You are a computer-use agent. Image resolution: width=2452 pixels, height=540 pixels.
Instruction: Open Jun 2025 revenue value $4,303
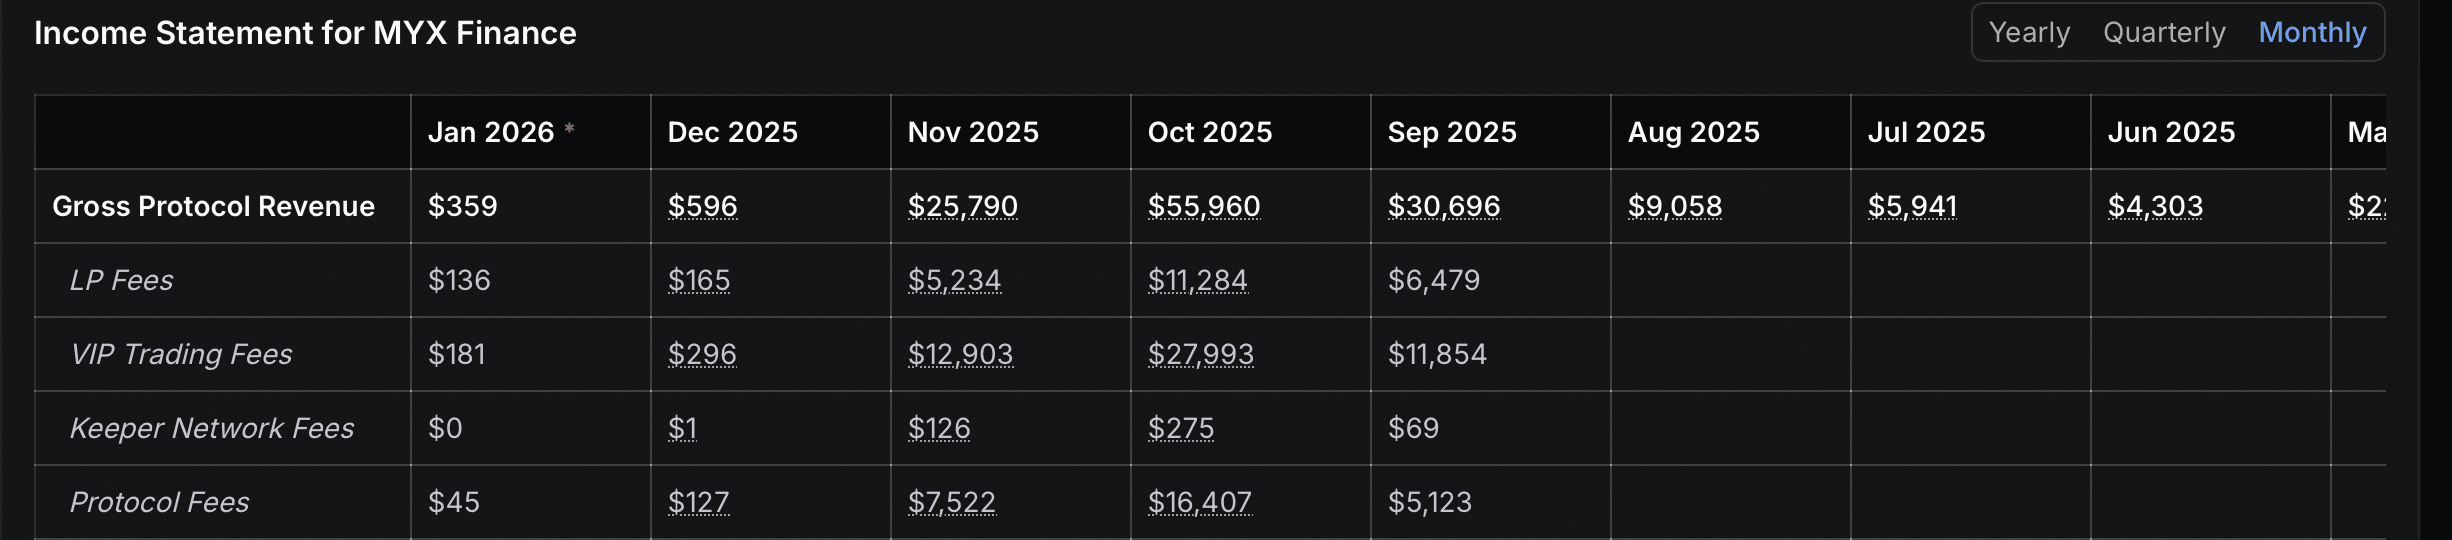click(2155, 206)
